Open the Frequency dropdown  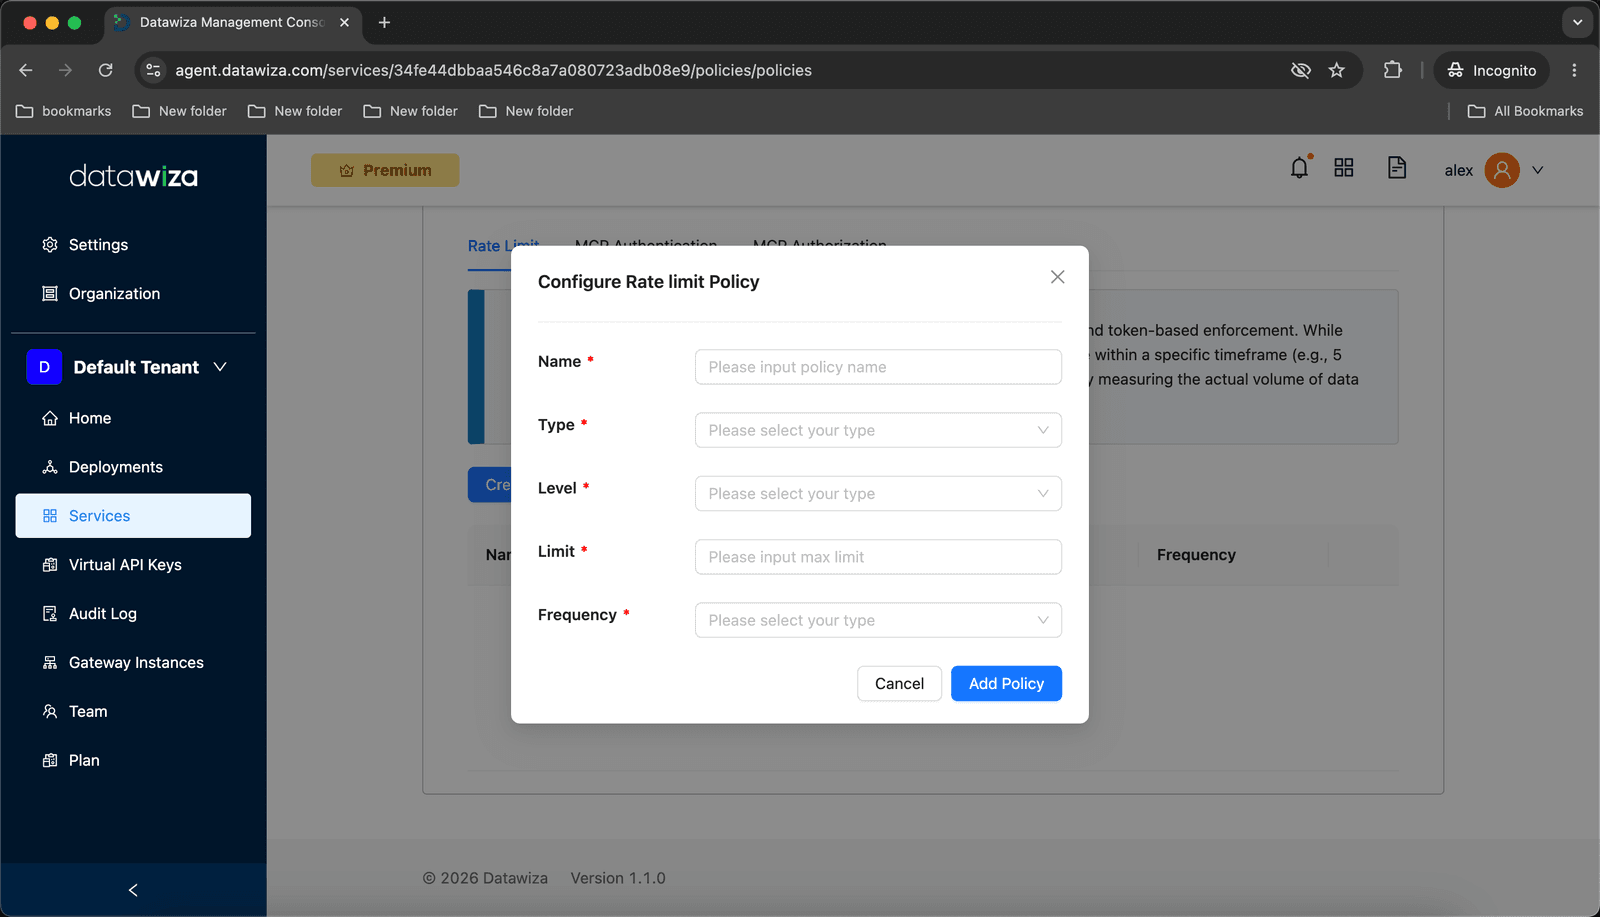878,620
